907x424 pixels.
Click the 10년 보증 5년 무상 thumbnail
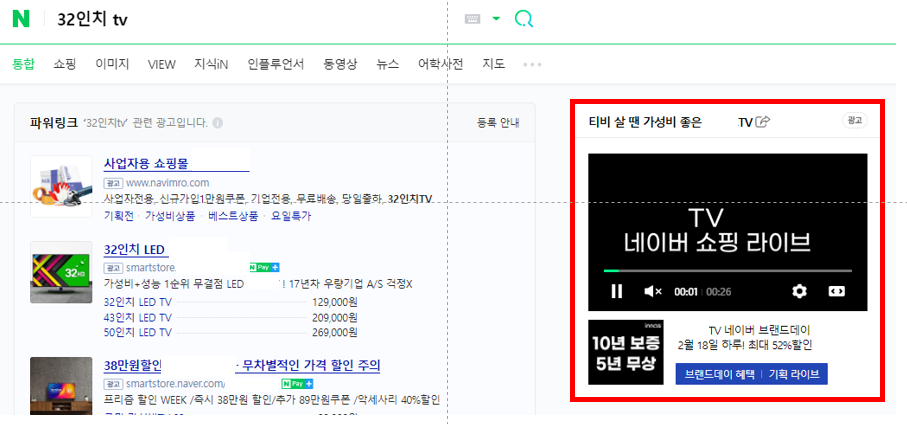tap(626, 352)
